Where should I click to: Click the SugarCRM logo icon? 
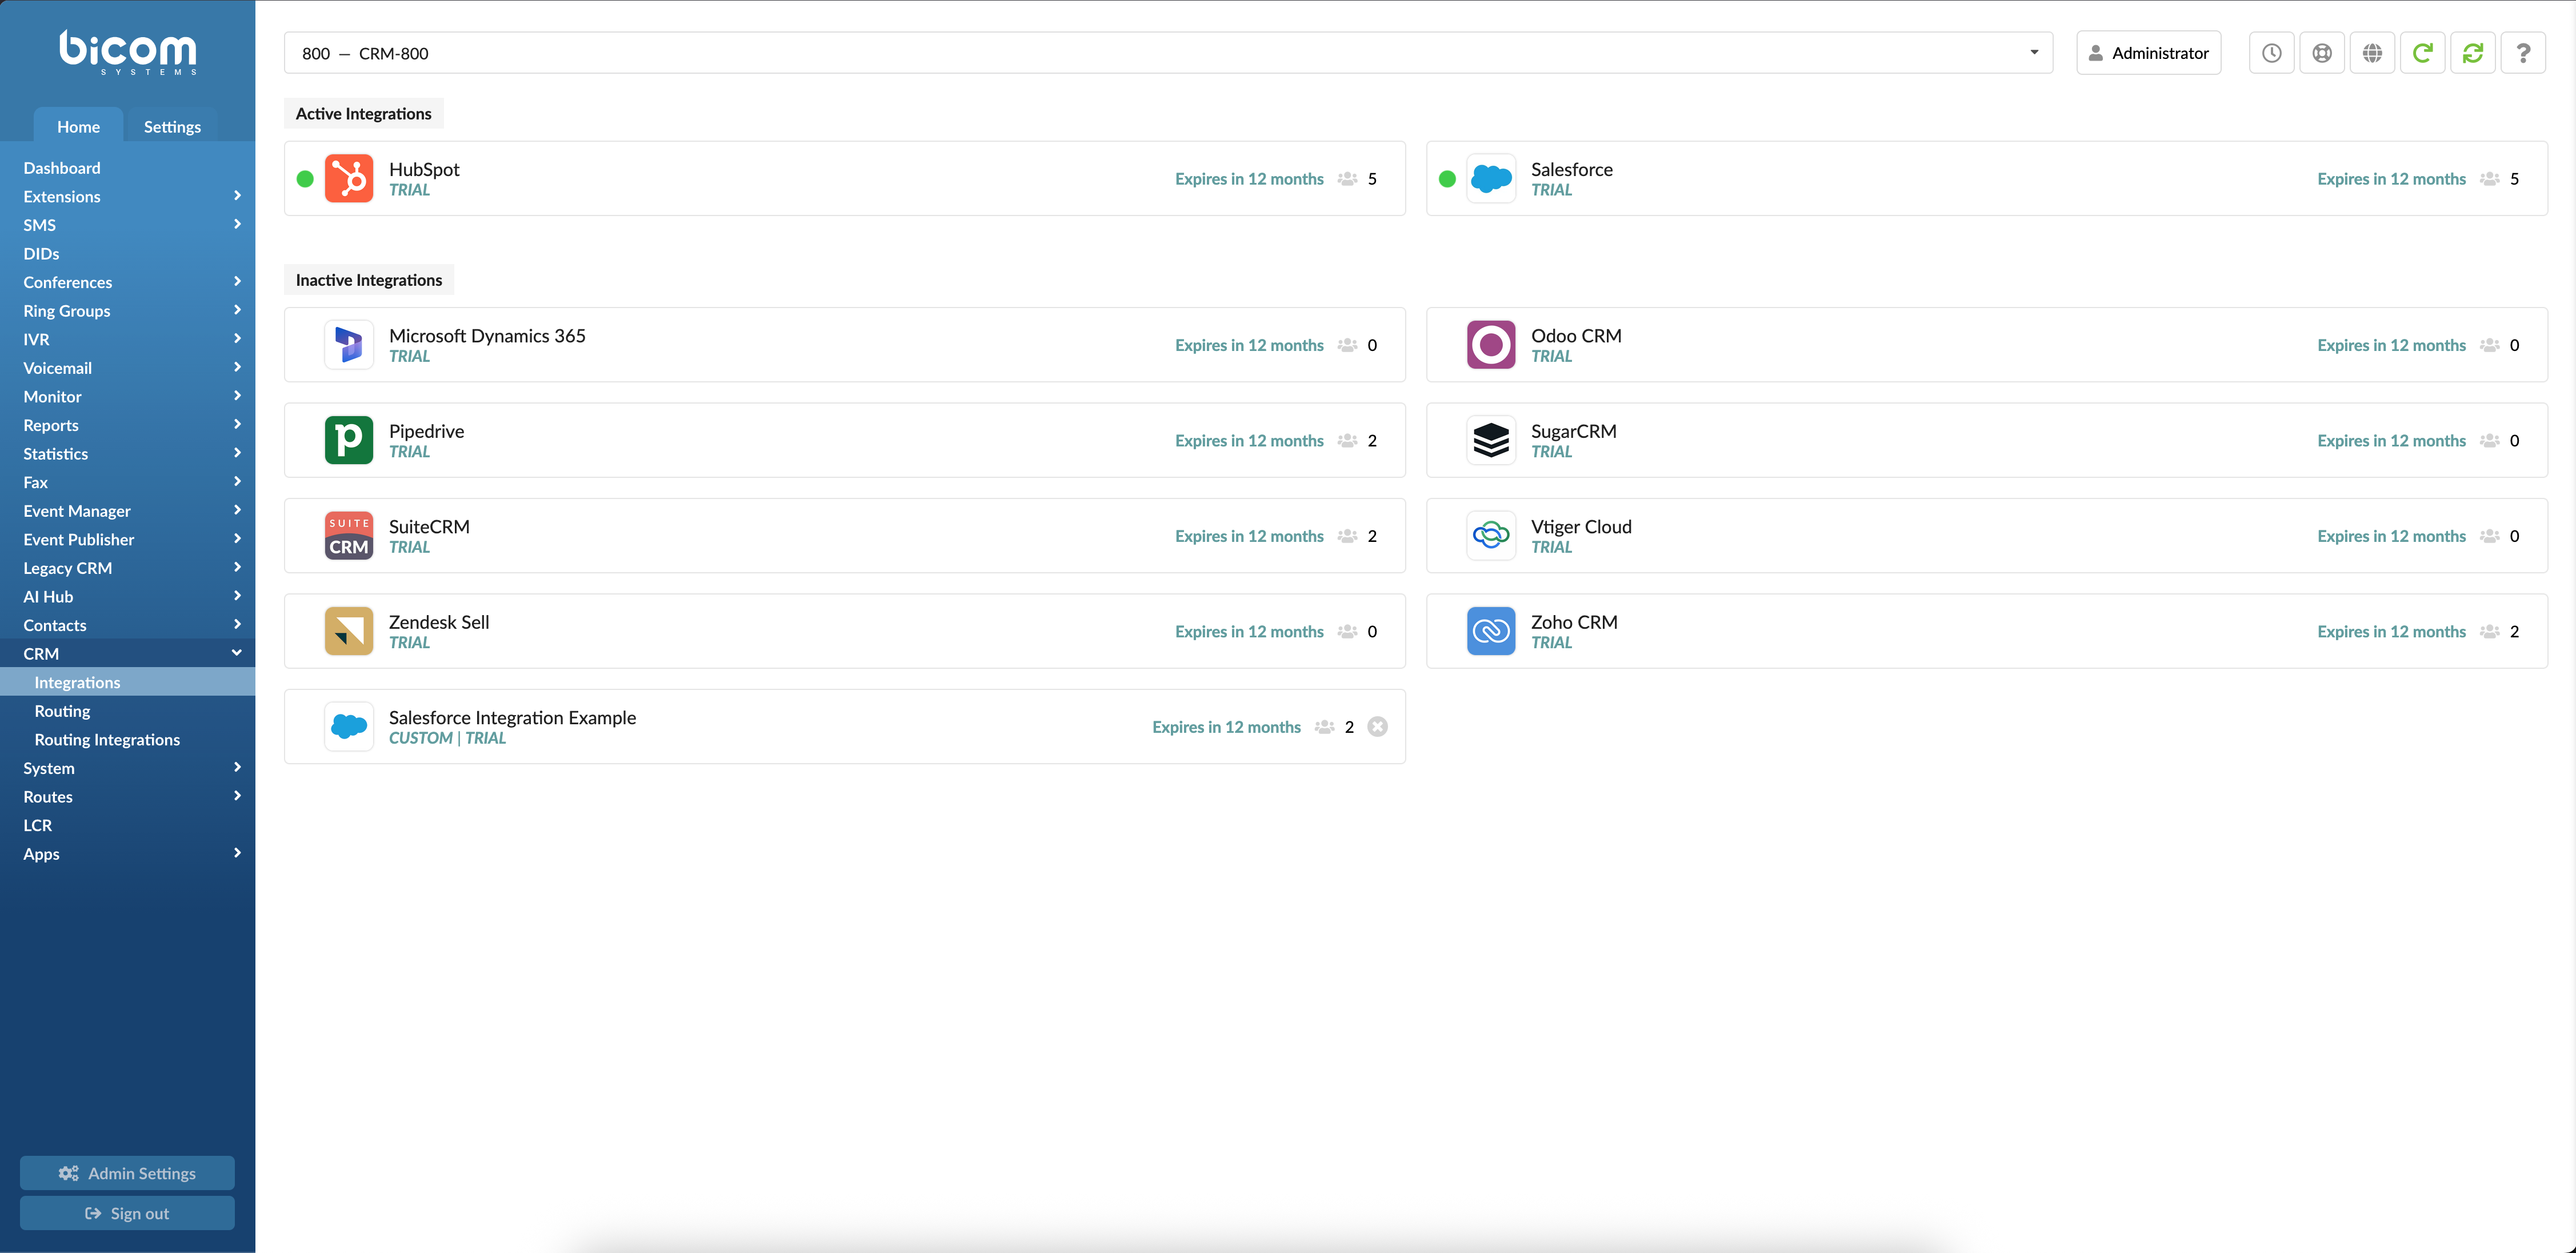[1491, 440]
